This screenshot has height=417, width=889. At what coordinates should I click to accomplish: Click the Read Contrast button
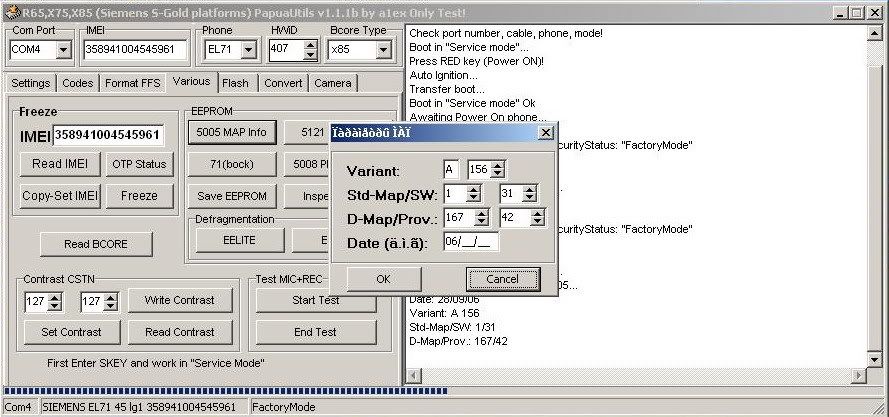click(180, 332)
